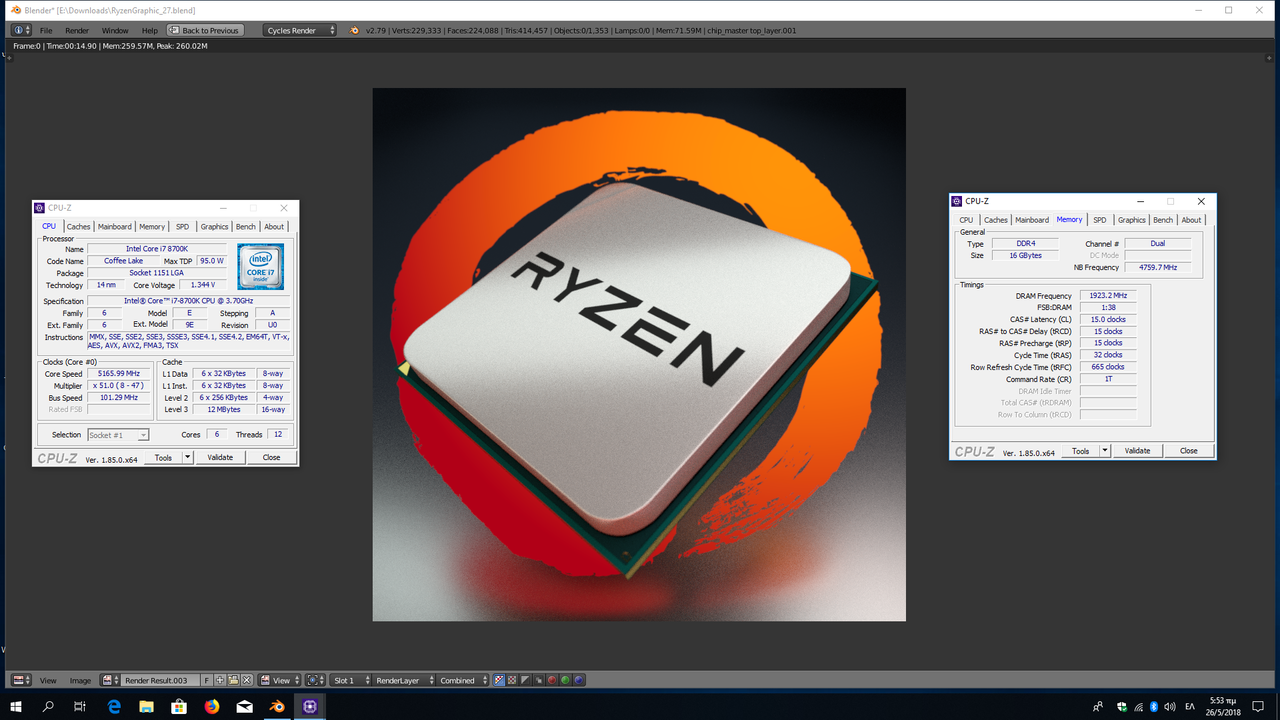
Task: Open Blender Help menu
Action: 150,30
